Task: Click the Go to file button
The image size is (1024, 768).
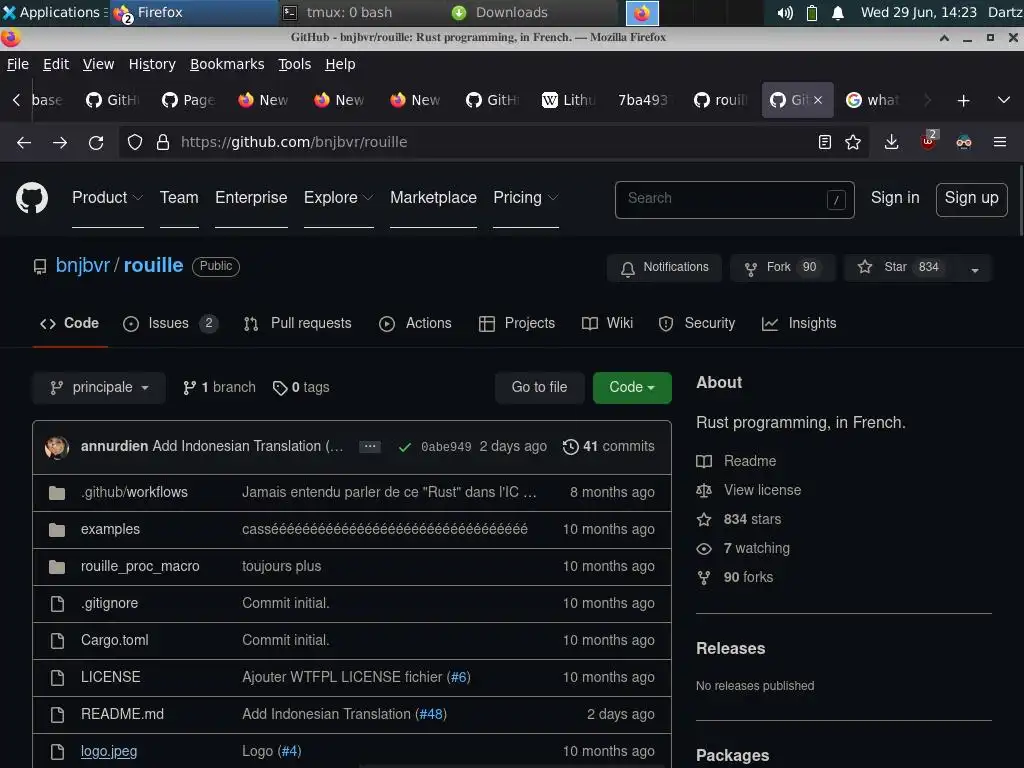Action: (539, 387)
